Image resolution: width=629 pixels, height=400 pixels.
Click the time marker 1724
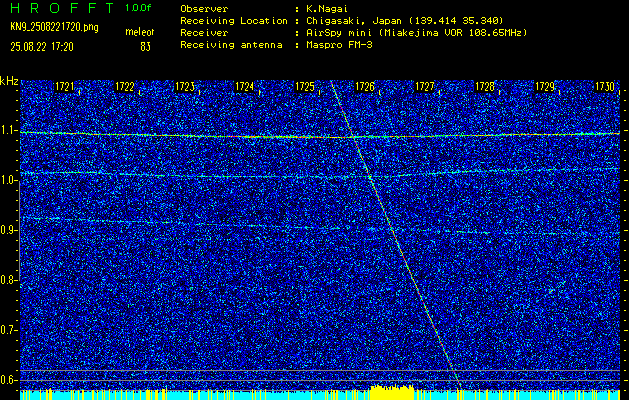click(x=244, y=87)
